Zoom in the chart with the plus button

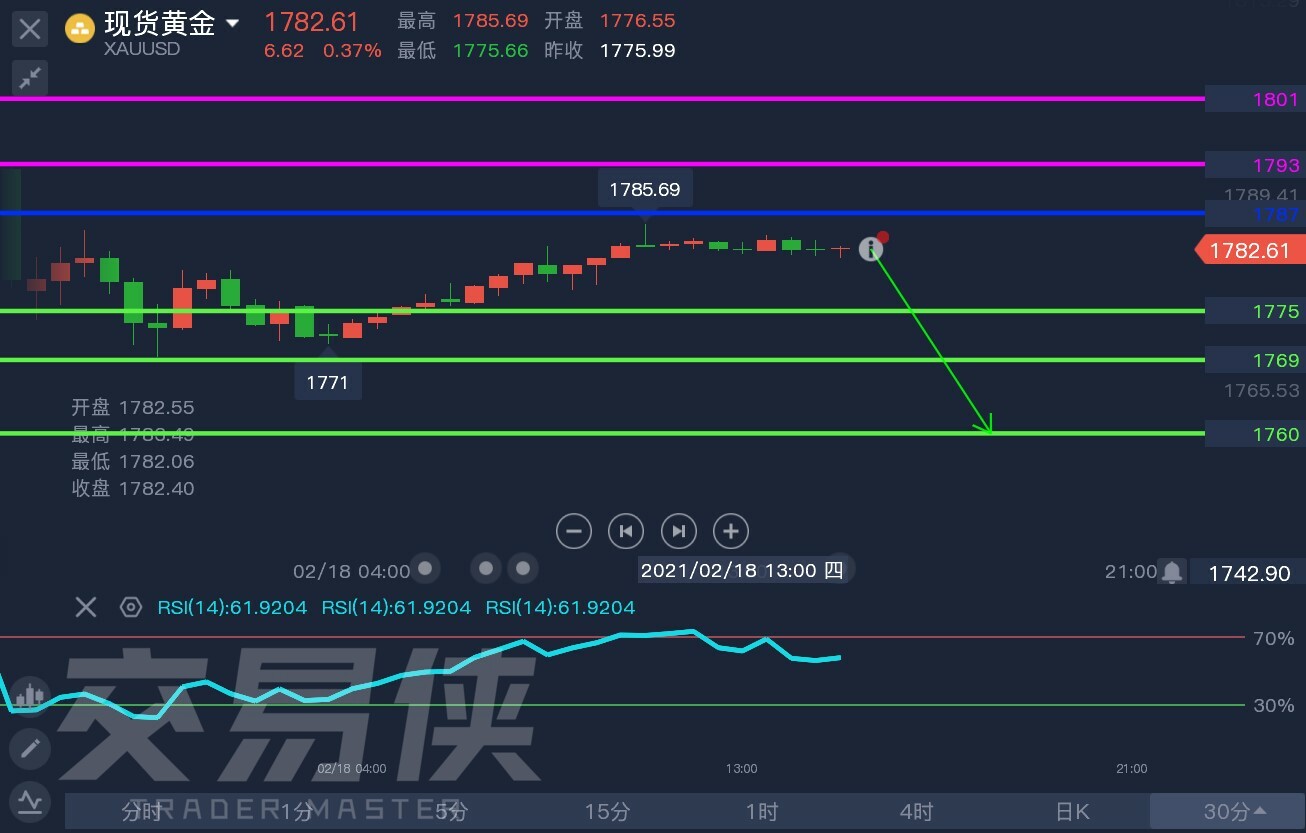click(x=731, y=531)
